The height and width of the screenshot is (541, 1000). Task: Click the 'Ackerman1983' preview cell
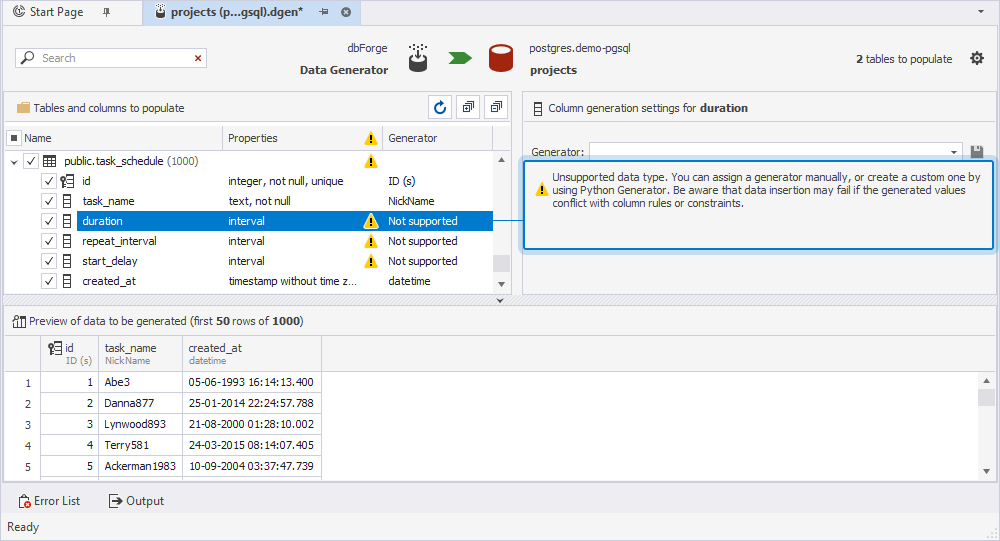coord(140,466)
